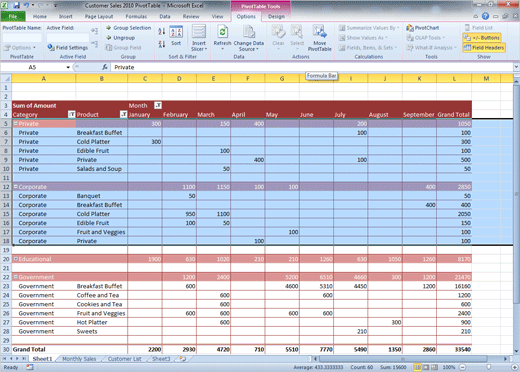Switch to the Home ribbon tab
520x372 pixels.
(40, 16)
